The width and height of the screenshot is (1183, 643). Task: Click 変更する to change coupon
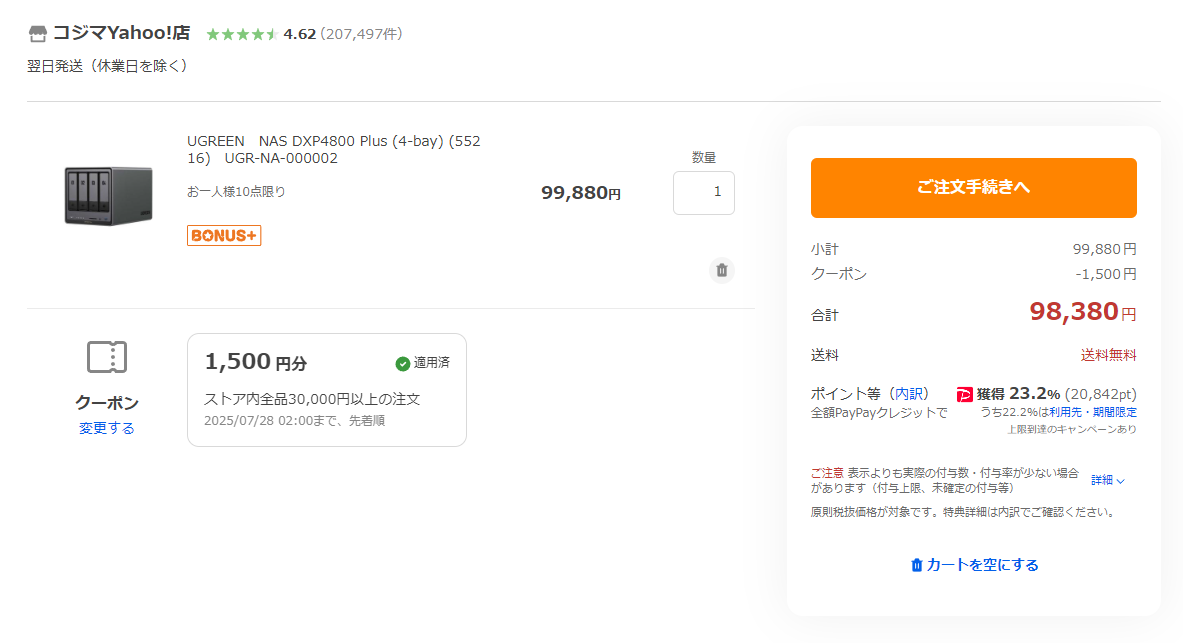[x=106, y=428]
